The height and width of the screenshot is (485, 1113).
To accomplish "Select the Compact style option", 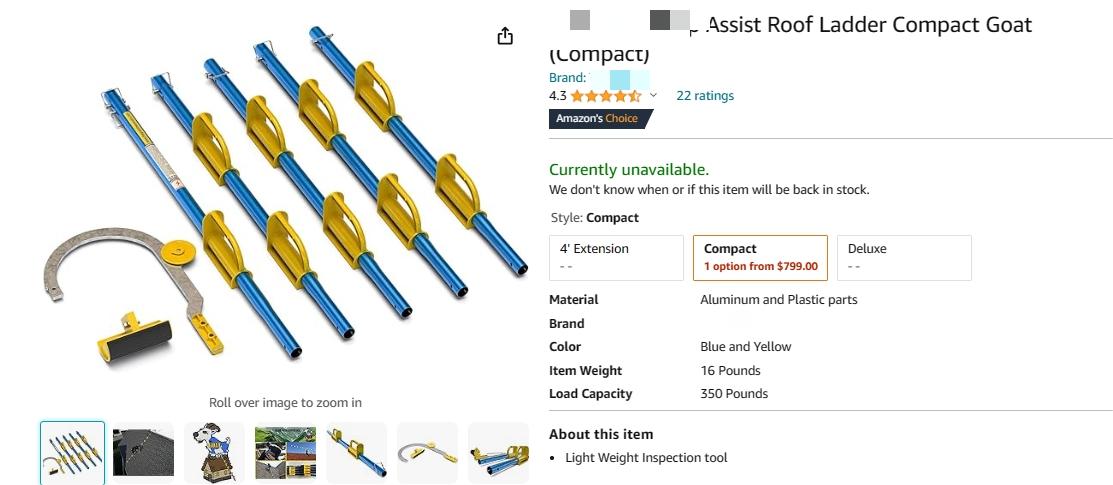I will click(x=760, y=258).
